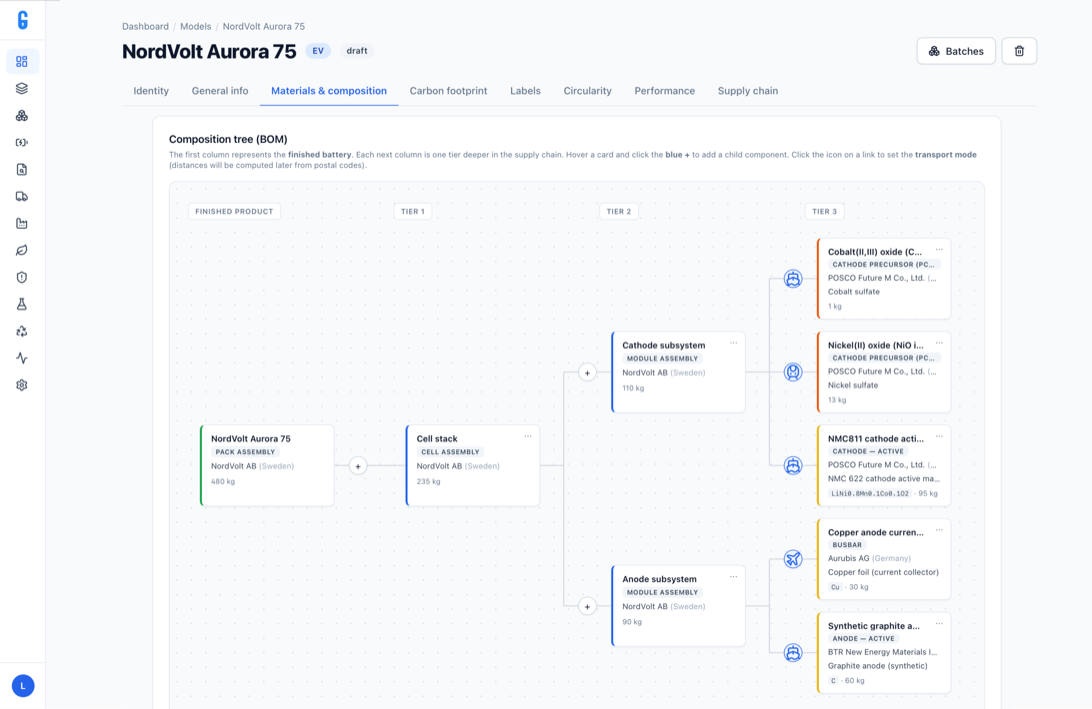
Task: Click Composition tree (BOM) heading
Action: click(228, 139)
